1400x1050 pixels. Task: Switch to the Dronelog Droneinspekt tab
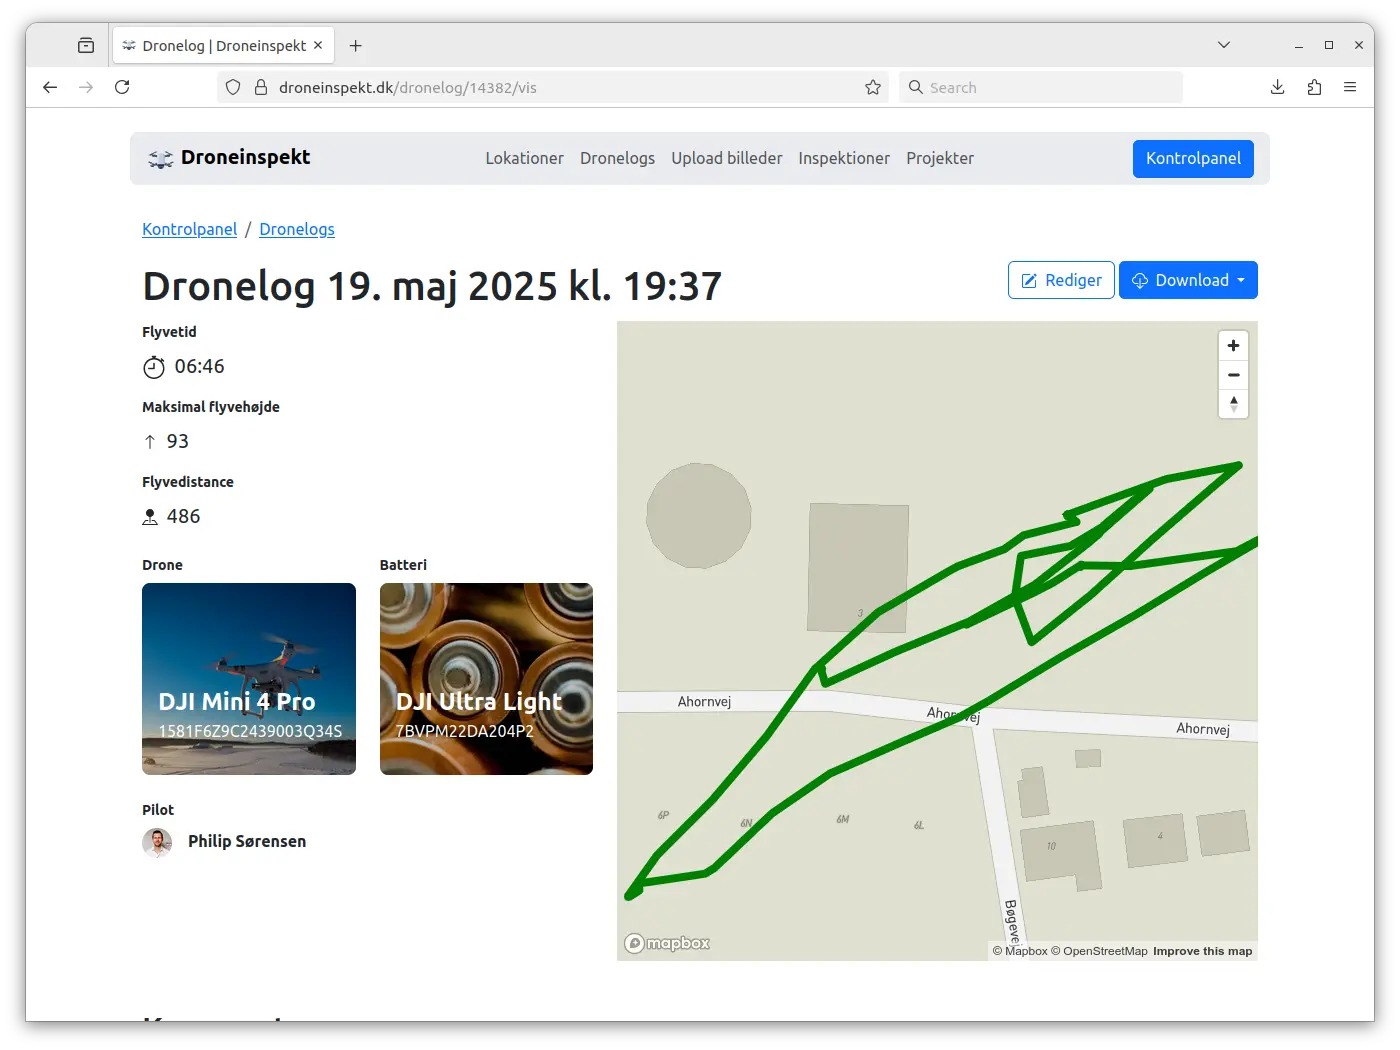[213, 45]
